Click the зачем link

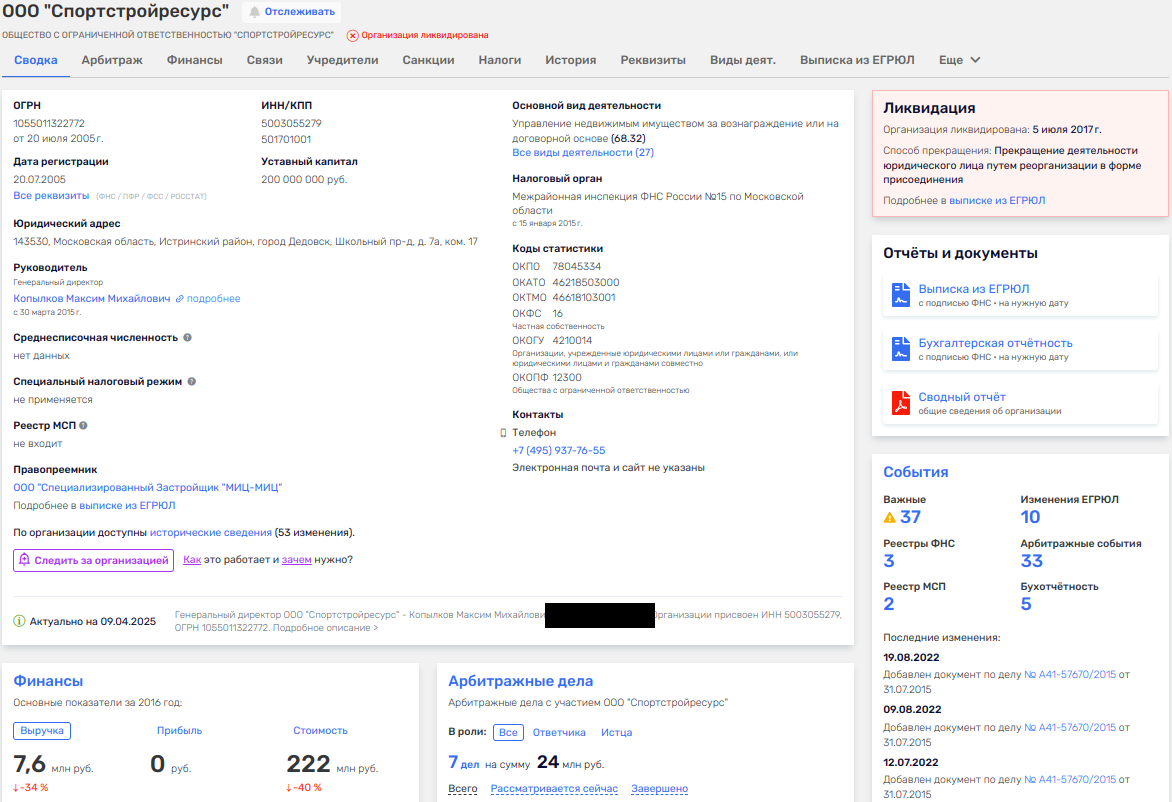pyautogui.click(x=296, y=560)
